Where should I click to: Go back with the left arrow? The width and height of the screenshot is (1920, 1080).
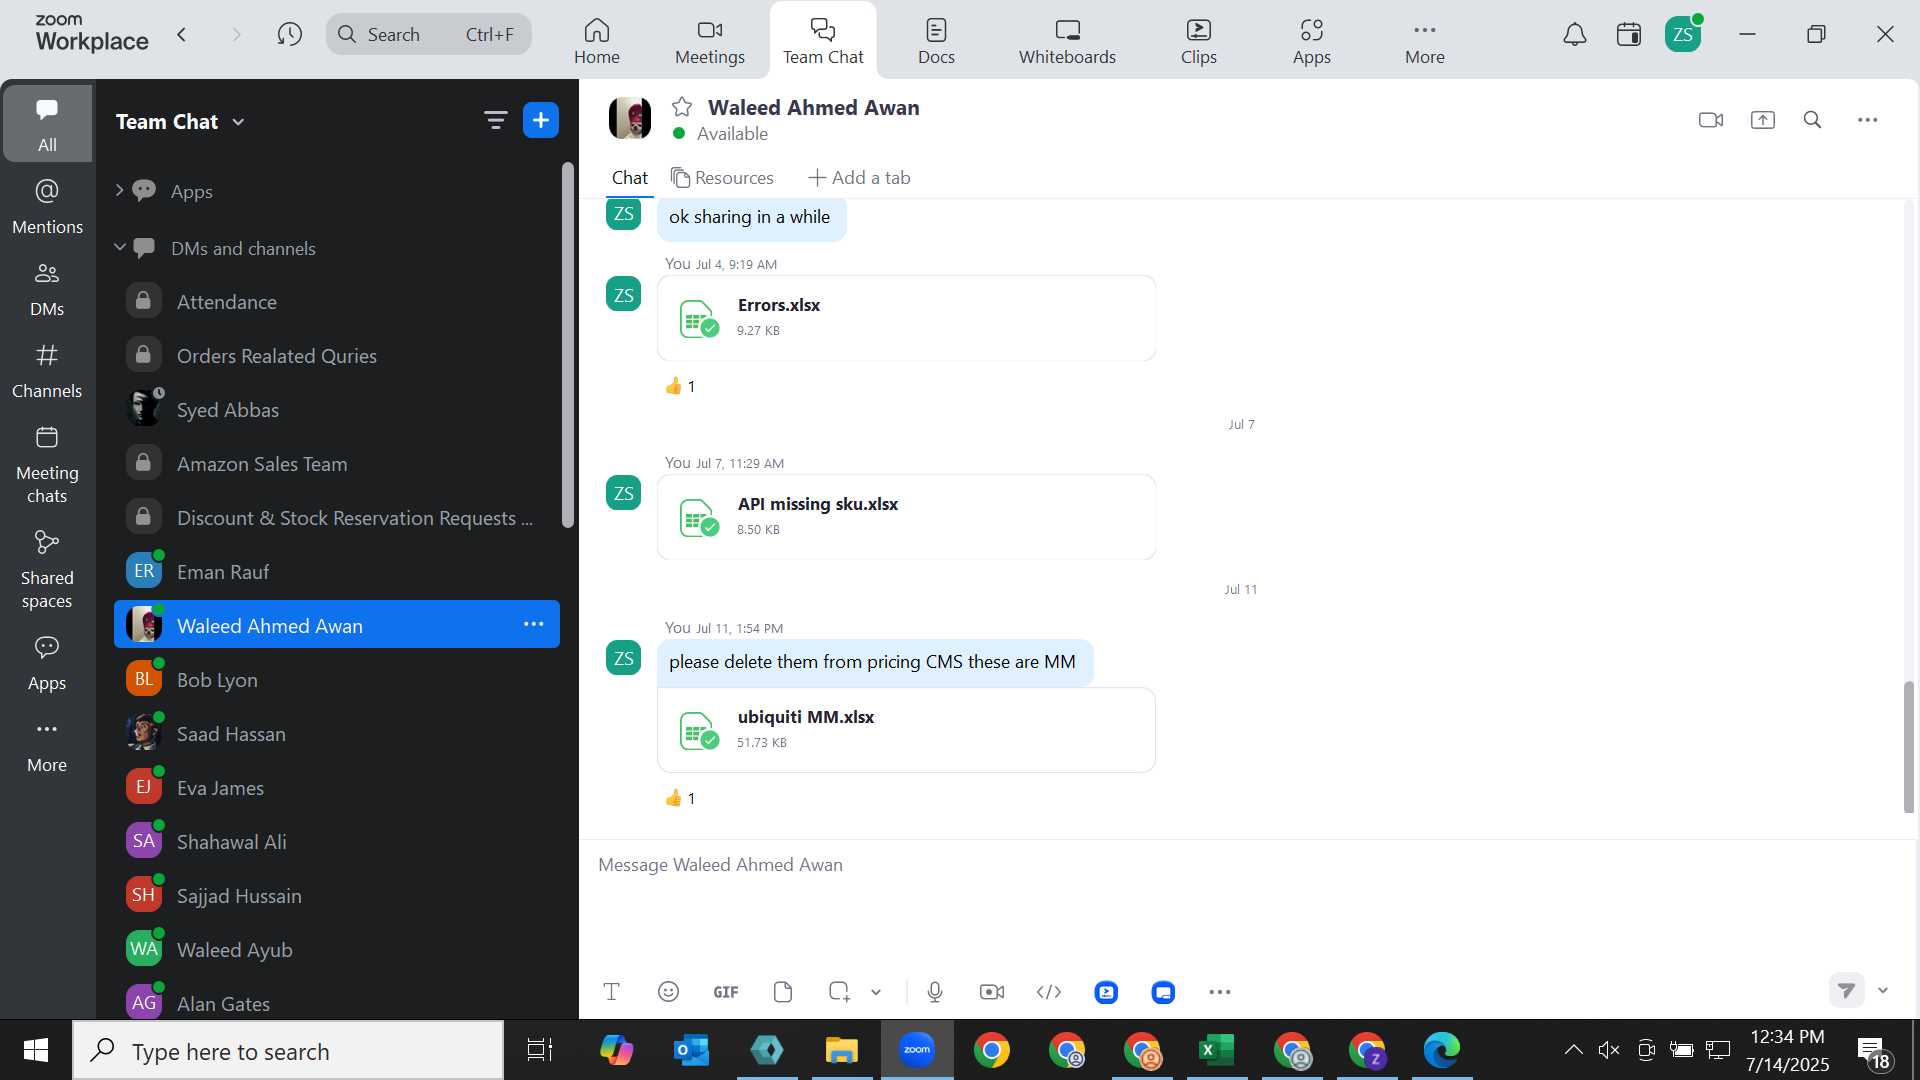click(x=181, y=35)
